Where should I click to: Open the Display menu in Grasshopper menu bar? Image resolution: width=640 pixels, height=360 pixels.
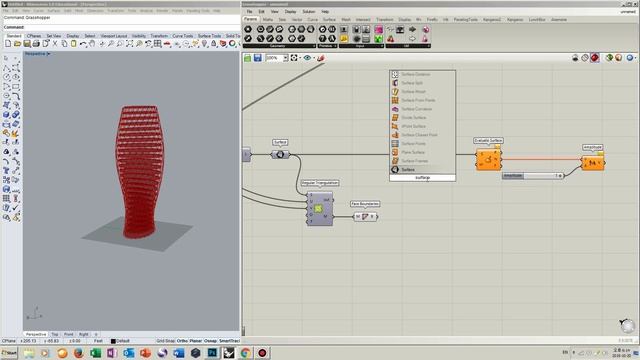(x=290, y=11)
